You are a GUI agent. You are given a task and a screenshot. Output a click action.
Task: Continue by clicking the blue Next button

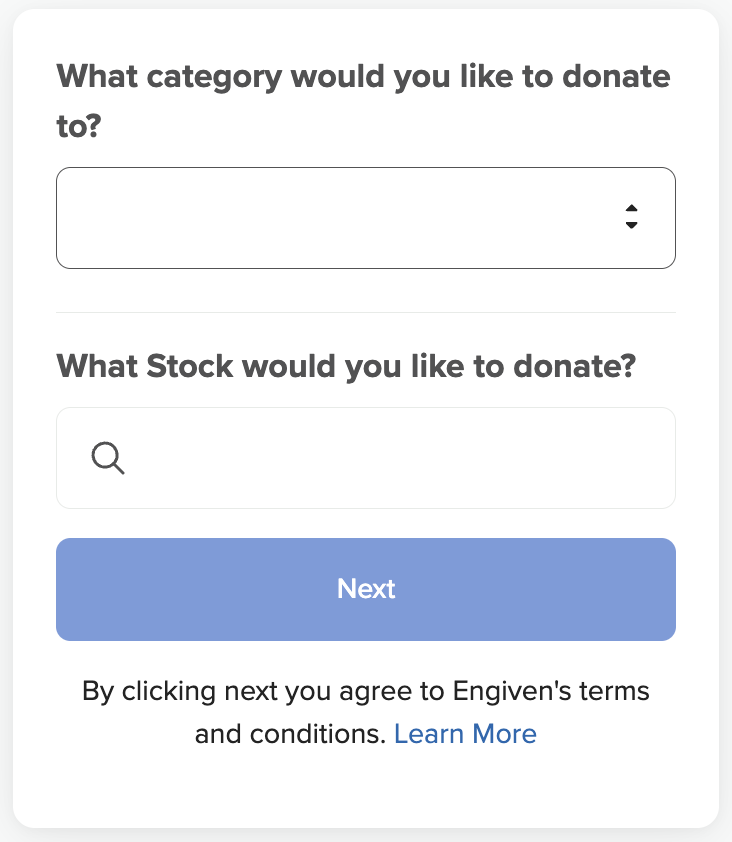366,589
